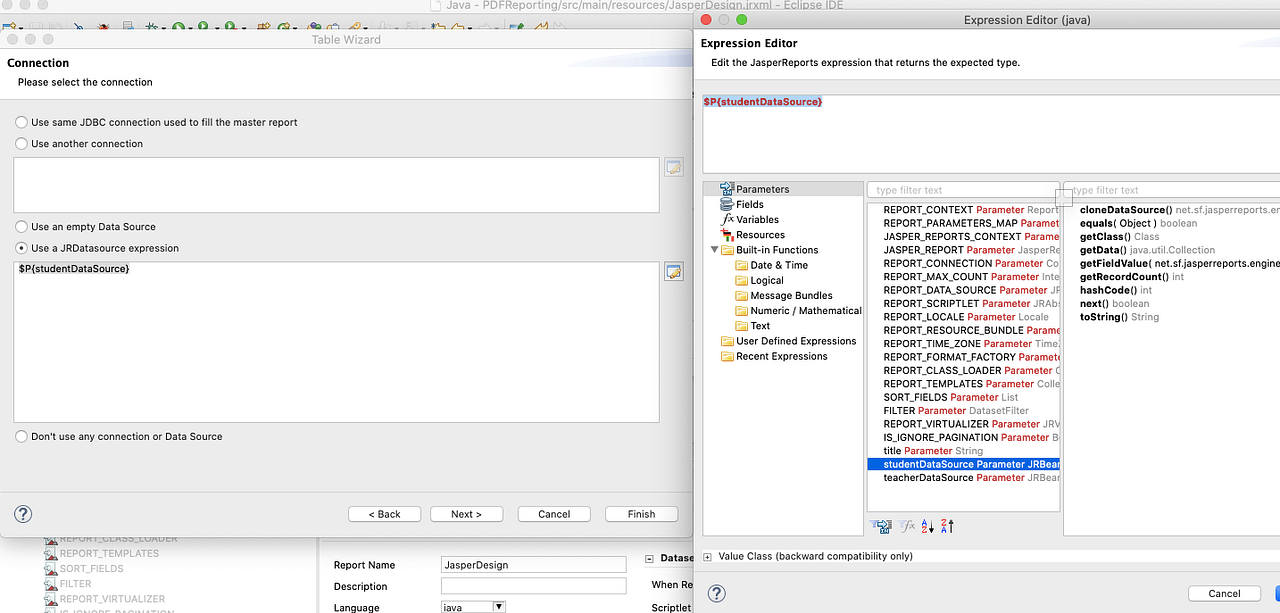Open the Logical functions folder
This screenshot has width=1280, height=613.
click(767, 280)
